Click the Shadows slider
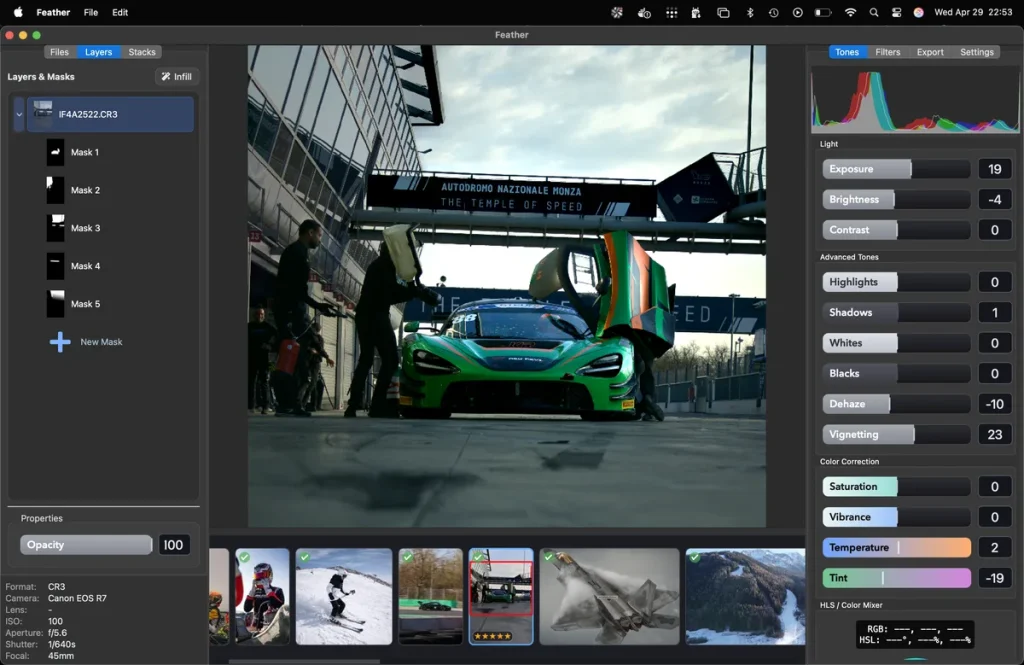The height and width of the screenshot is (665, 1024). pos(896,312)
